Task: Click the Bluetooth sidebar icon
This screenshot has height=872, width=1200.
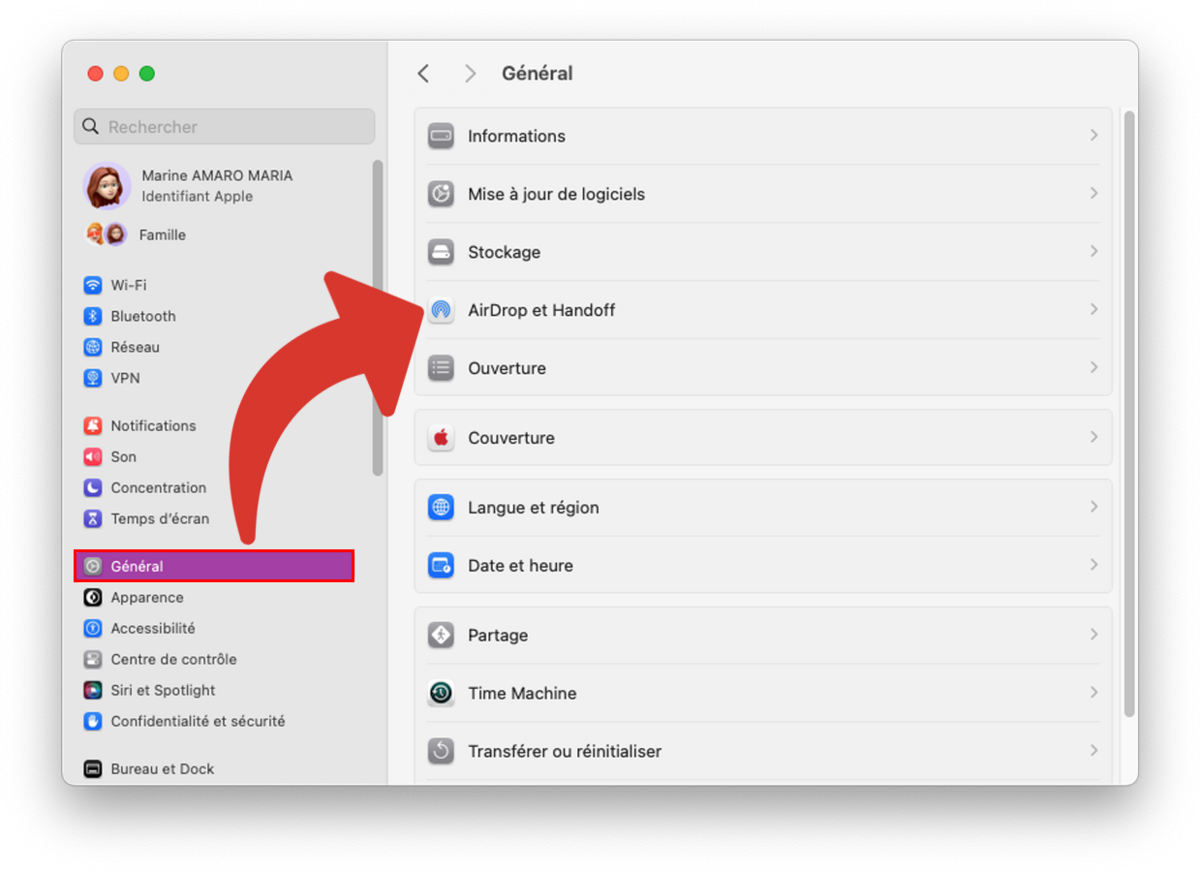Action: pyautogui.click(x=93, y=316)
